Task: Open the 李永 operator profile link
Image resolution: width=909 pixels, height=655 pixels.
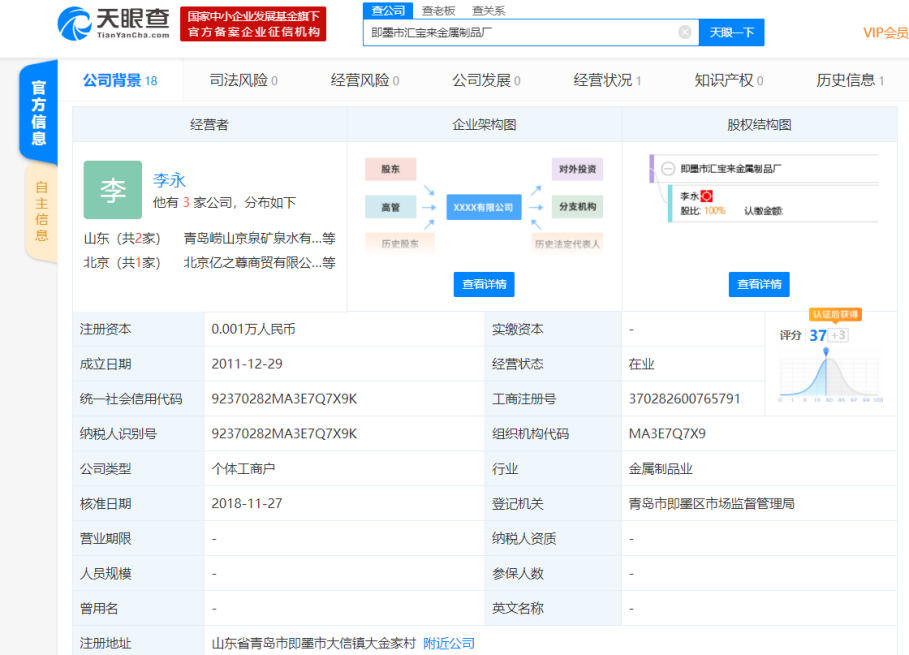Action: (169, 181)
